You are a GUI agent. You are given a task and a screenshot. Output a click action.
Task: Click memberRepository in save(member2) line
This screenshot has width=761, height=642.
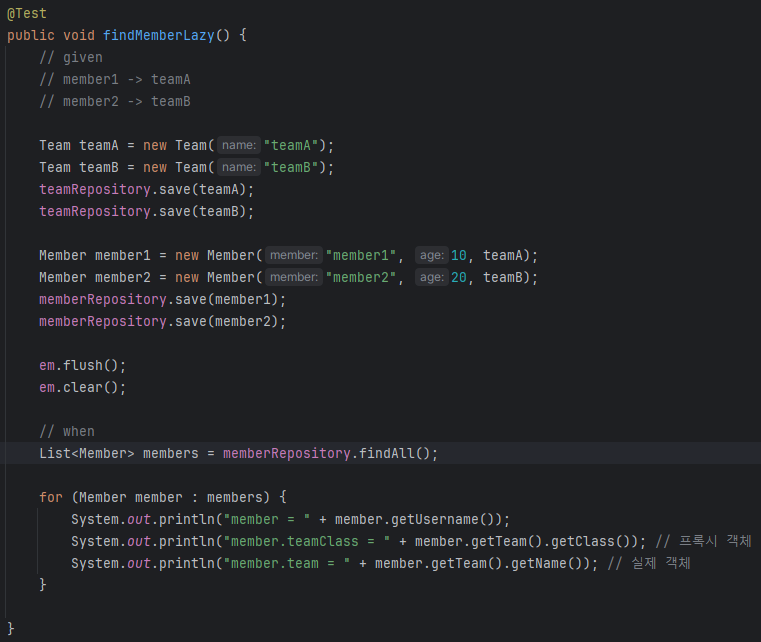(x=103, y=321)
